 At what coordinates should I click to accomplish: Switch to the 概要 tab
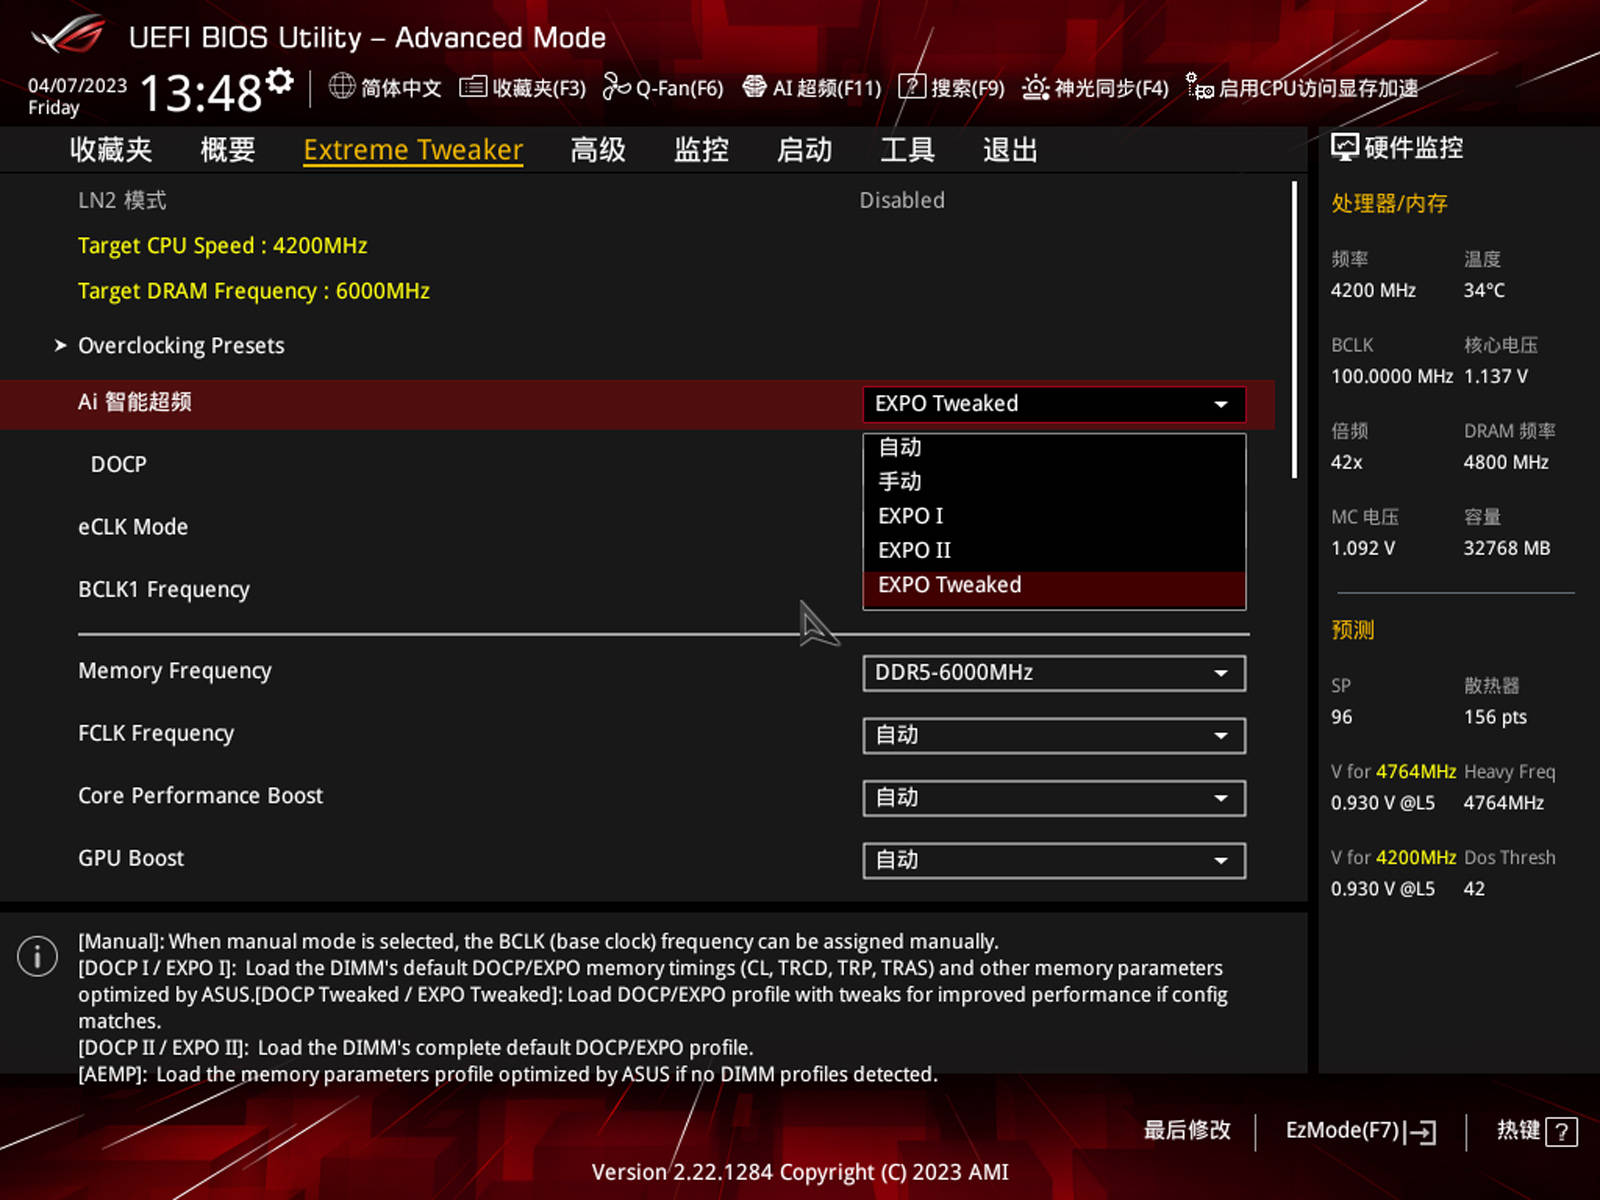pos(228,150)
